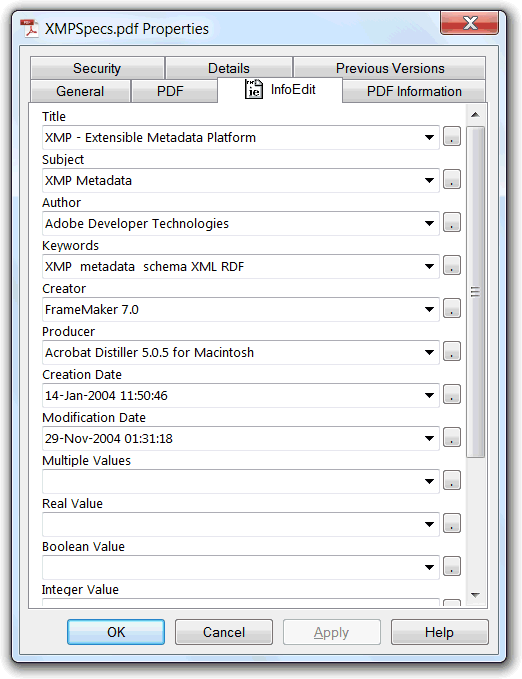Viewport: 522px width, 679px height.
Task: Click the vertical scrollbar thumb
Action: pos(475,292)
